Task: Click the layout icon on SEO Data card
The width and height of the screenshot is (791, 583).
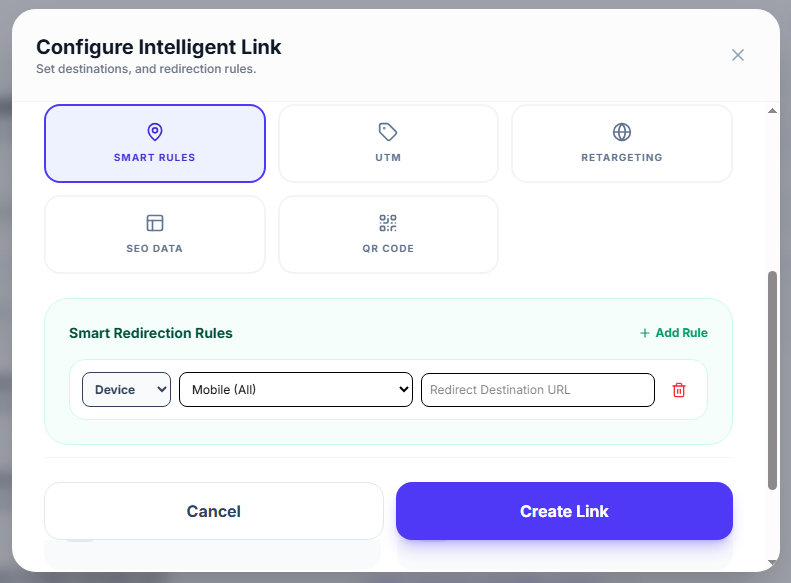Action: point(155,223)
